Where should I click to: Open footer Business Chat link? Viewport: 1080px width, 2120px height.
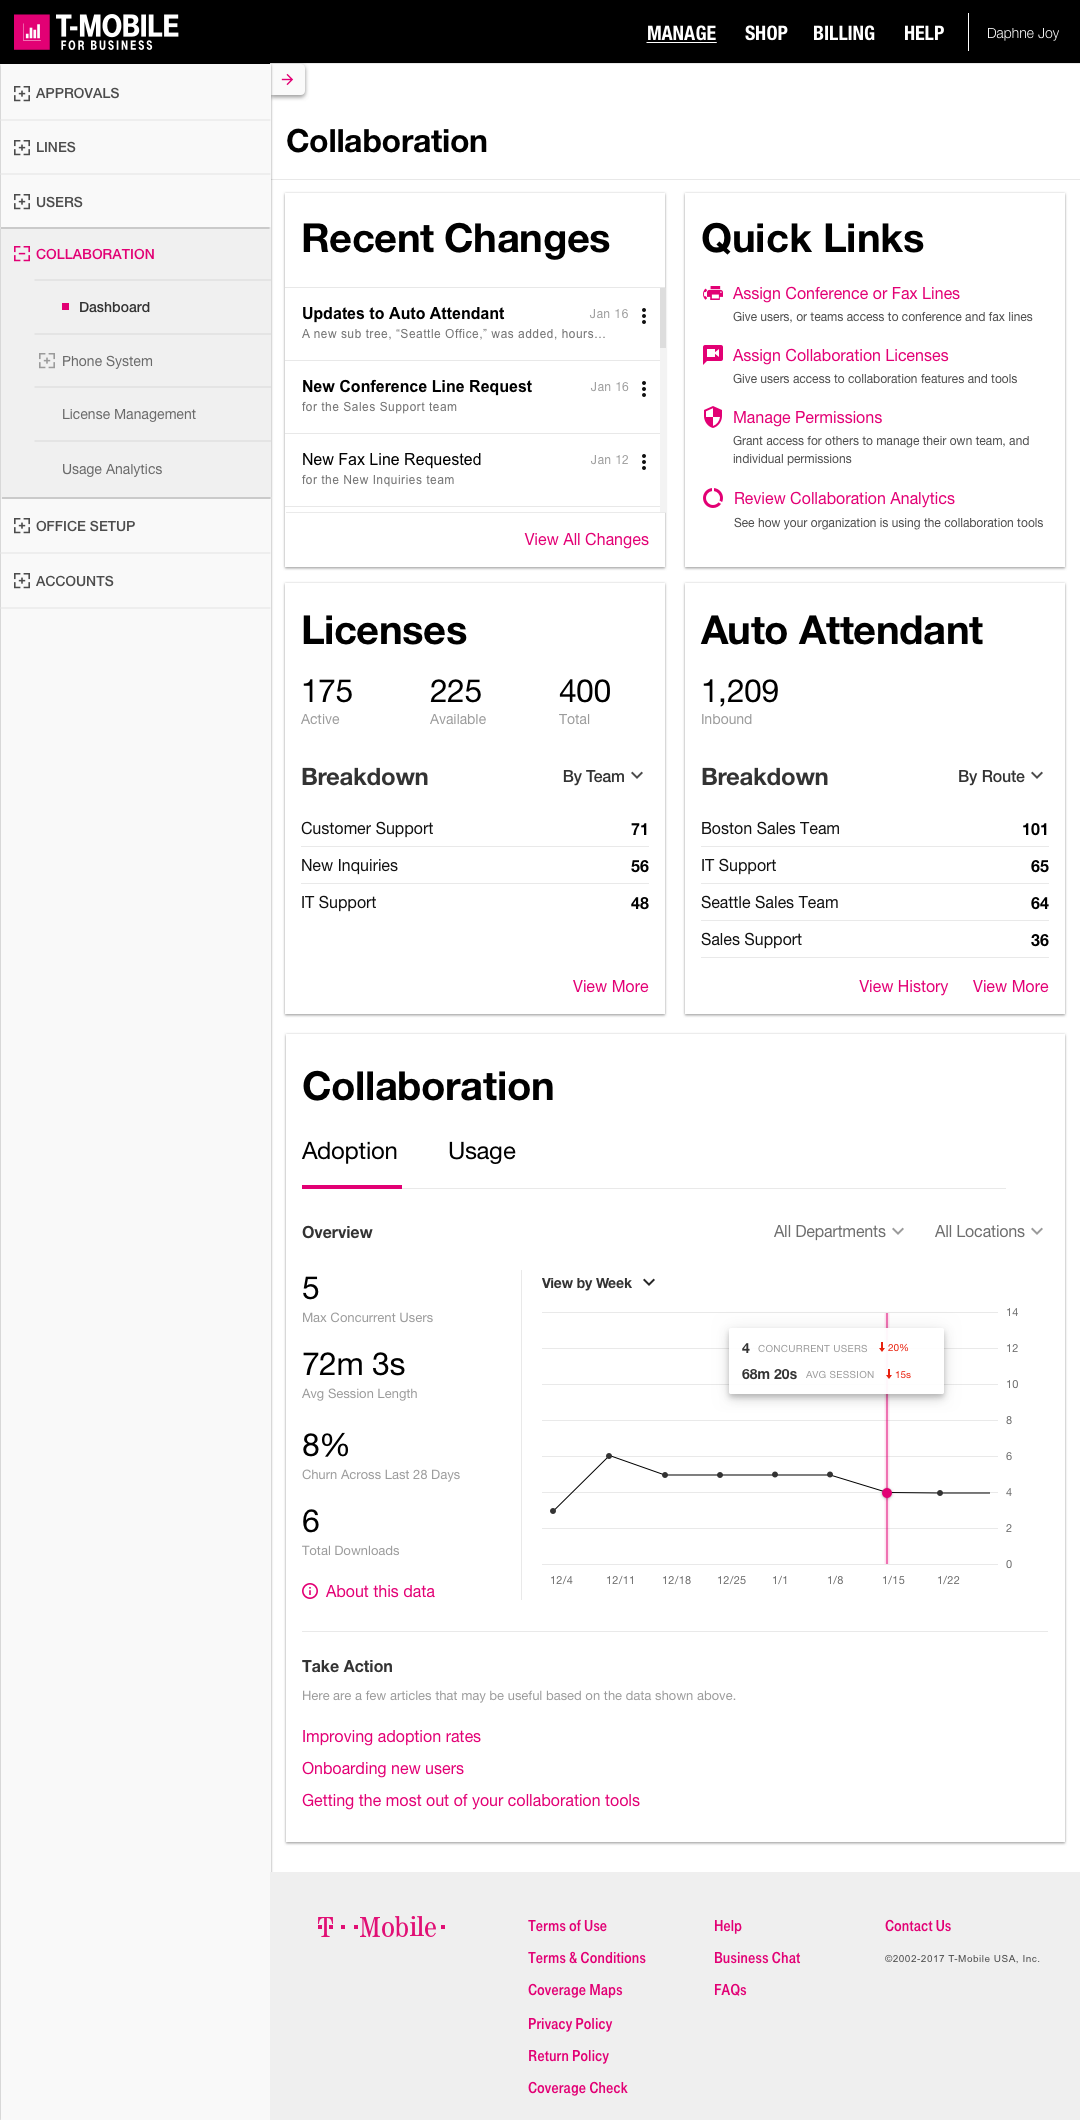[757, 1958]
